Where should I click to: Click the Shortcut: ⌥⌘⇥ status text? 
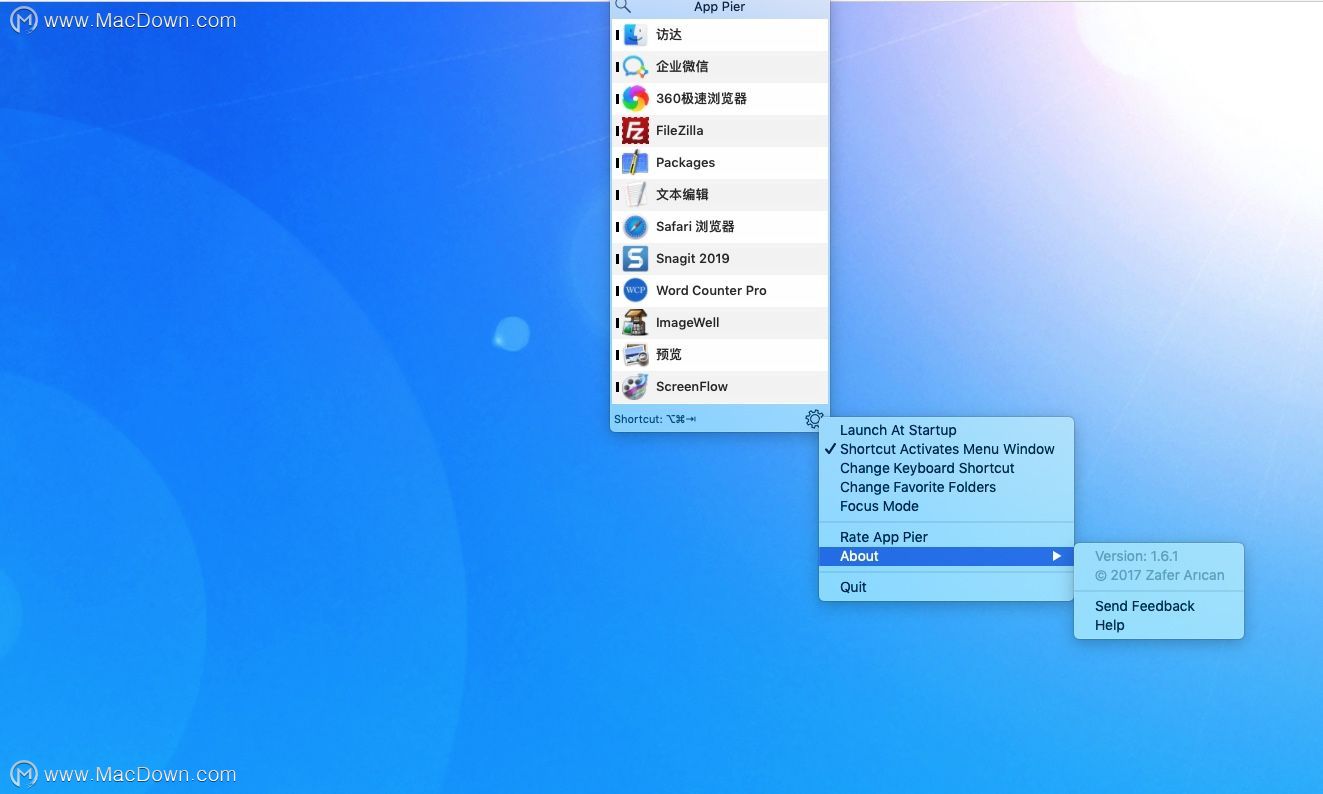click(x=655, y=419)
